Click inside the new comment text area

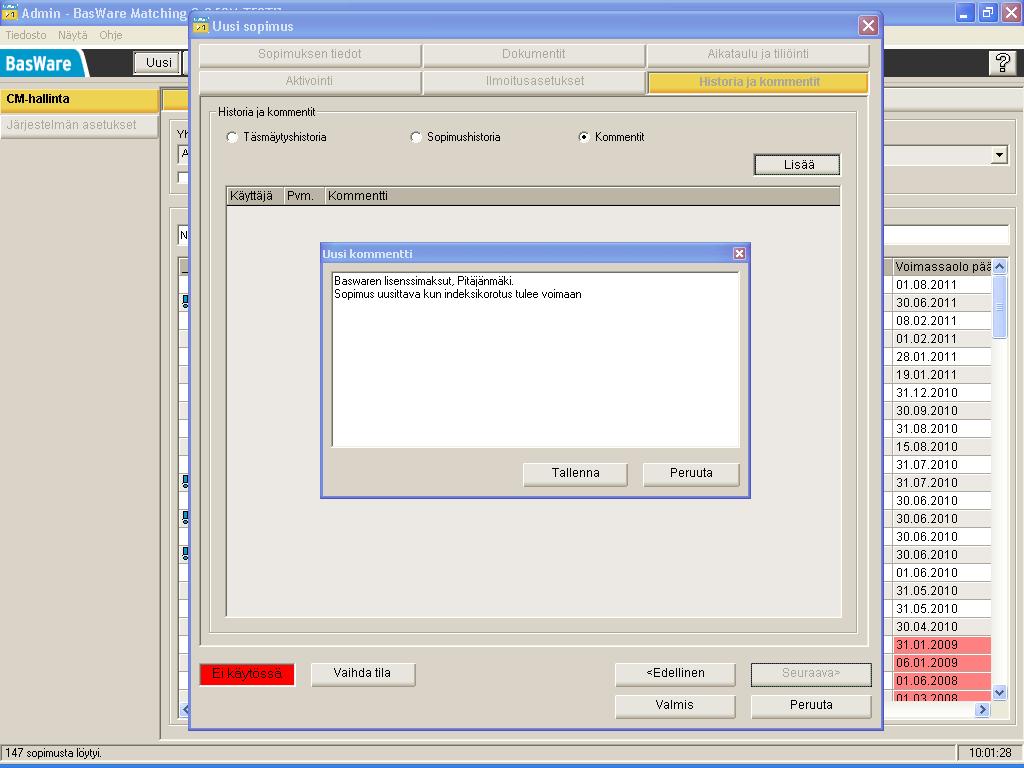pos(536,359)
